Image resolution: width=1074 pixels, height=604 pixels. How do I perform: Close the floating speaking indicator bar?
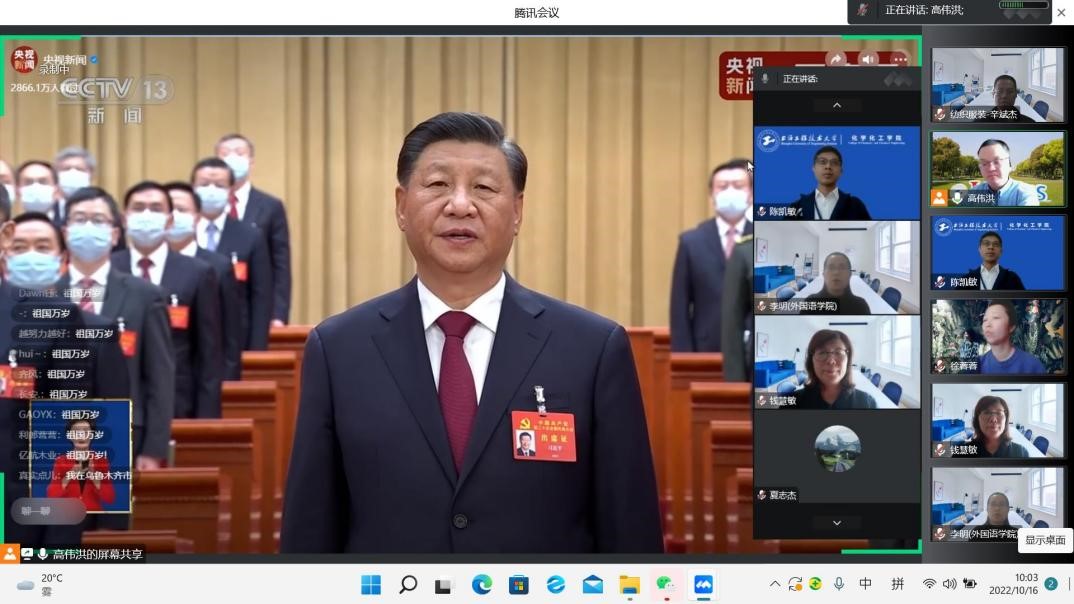tap(1061, 12)
